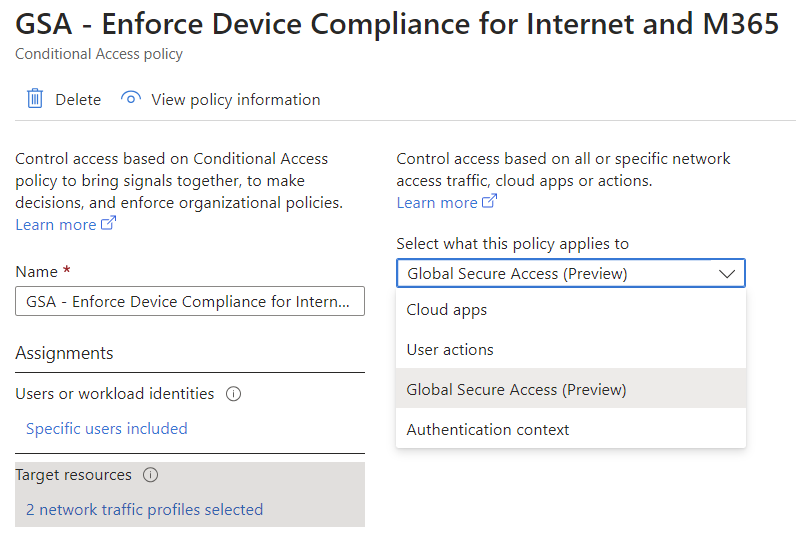Open the left Learn more link
The image size is (796, 533).
56,225
